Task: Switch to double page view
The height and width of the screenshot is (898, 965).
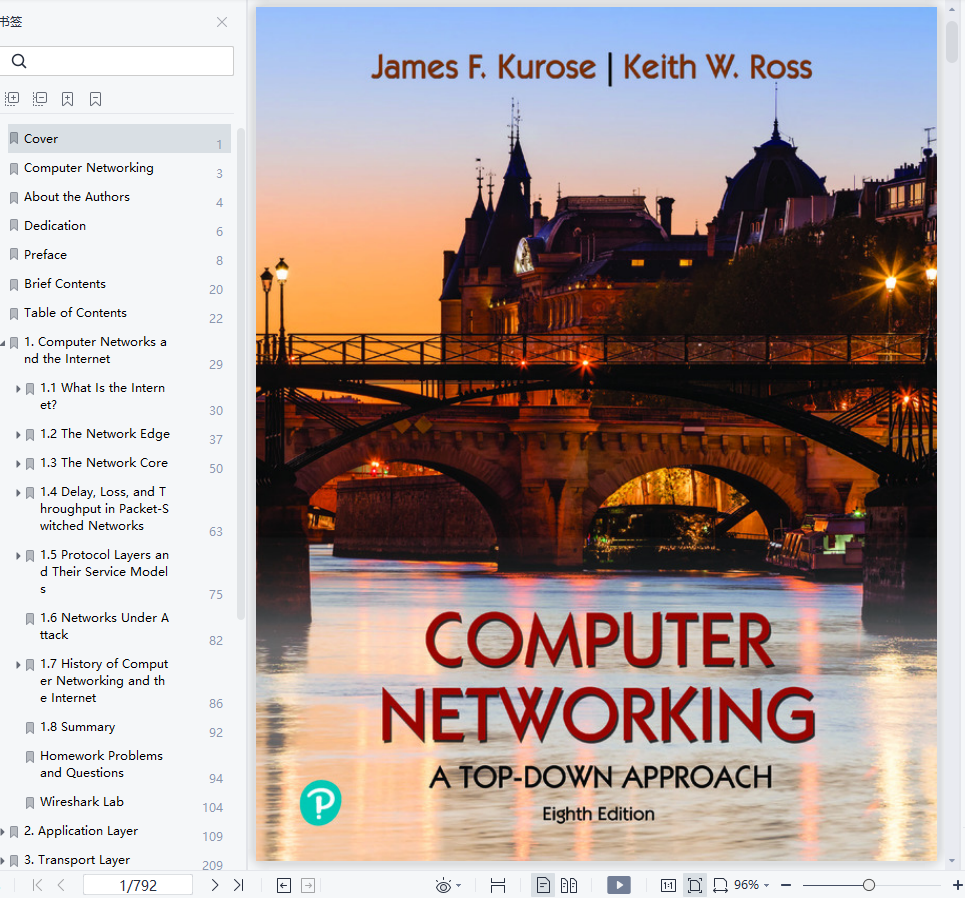Action: pyautogui.click(x=569, y=885)
